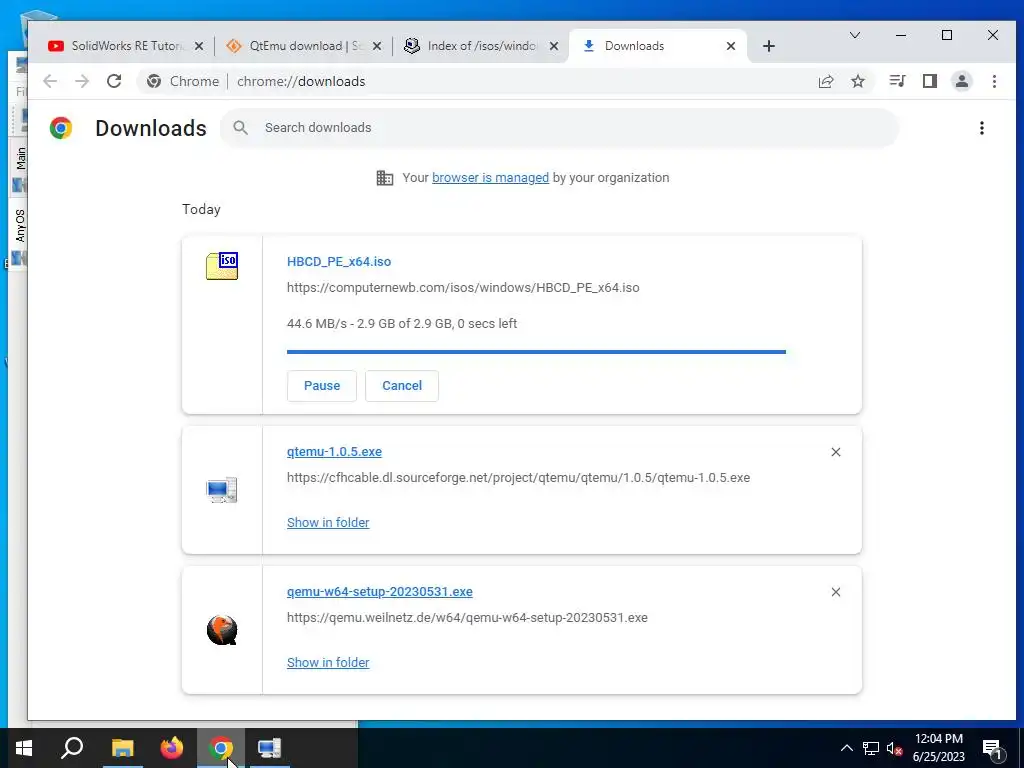This screenshot has width=1024, height=768.
Task: Click the HBCD_PE_x64.iso download progress bar
Action: 536,352
